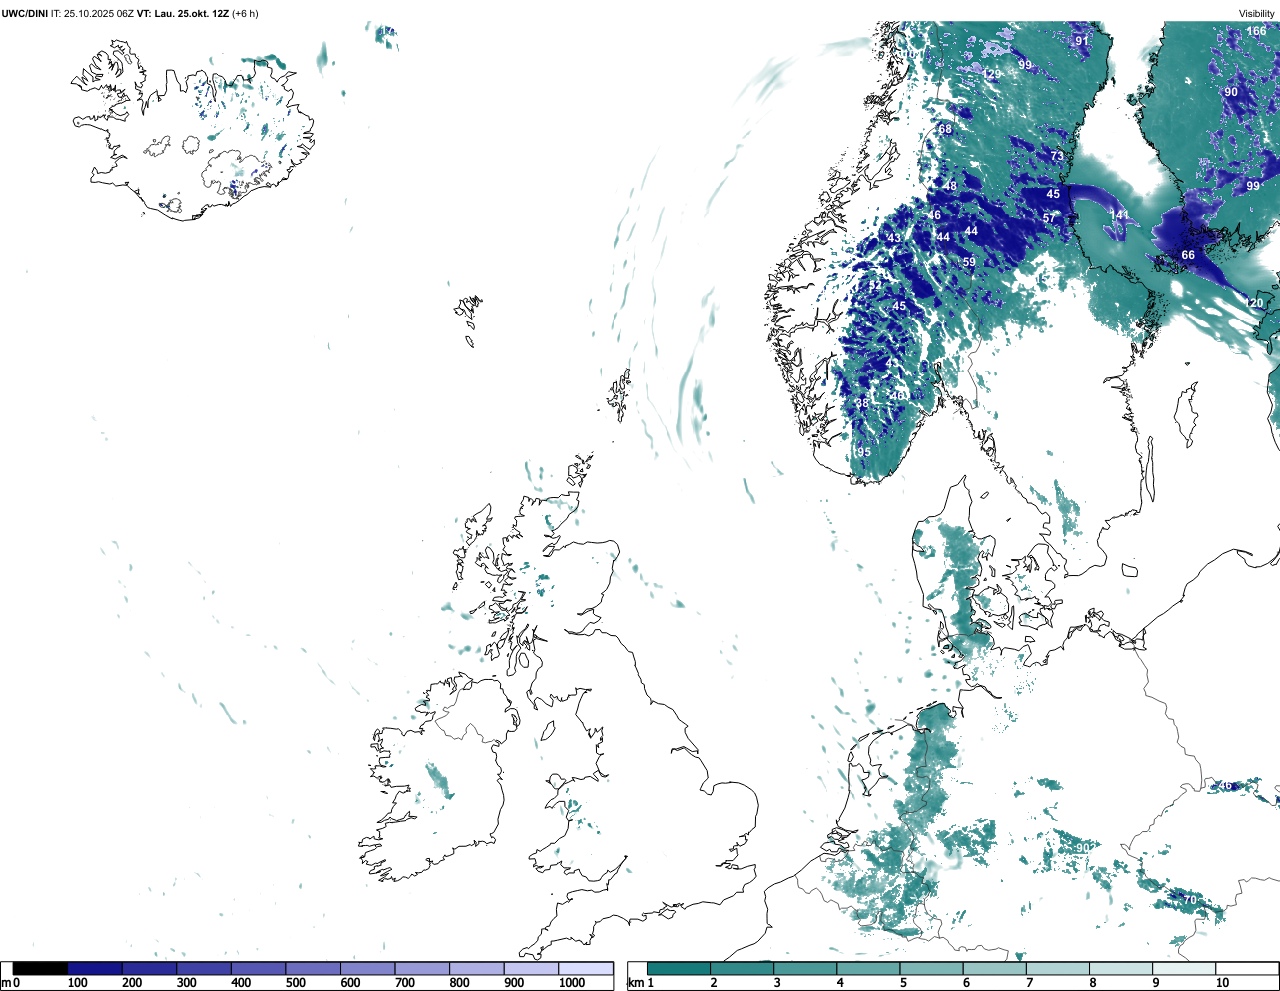
Task: Select the '1000' meter legend tick label
Action: coord(572,983)
